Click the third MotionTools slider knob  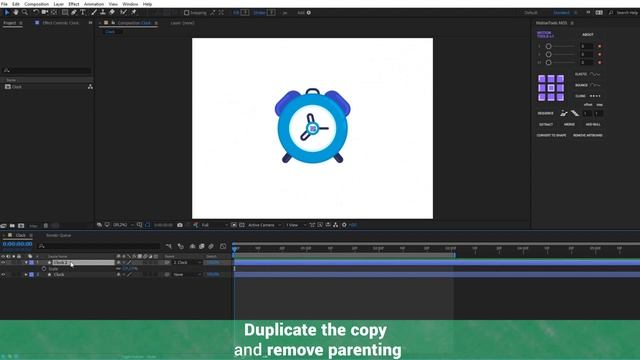(549, 62)
